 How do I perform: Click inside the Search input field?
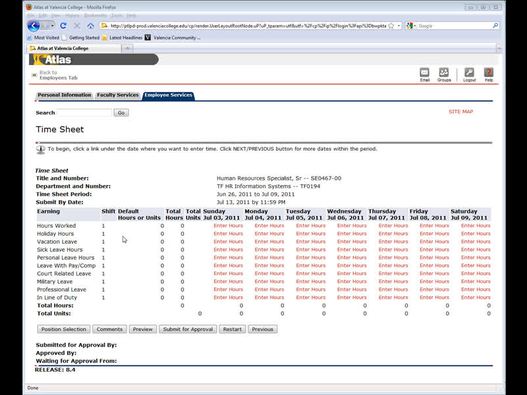84,113
